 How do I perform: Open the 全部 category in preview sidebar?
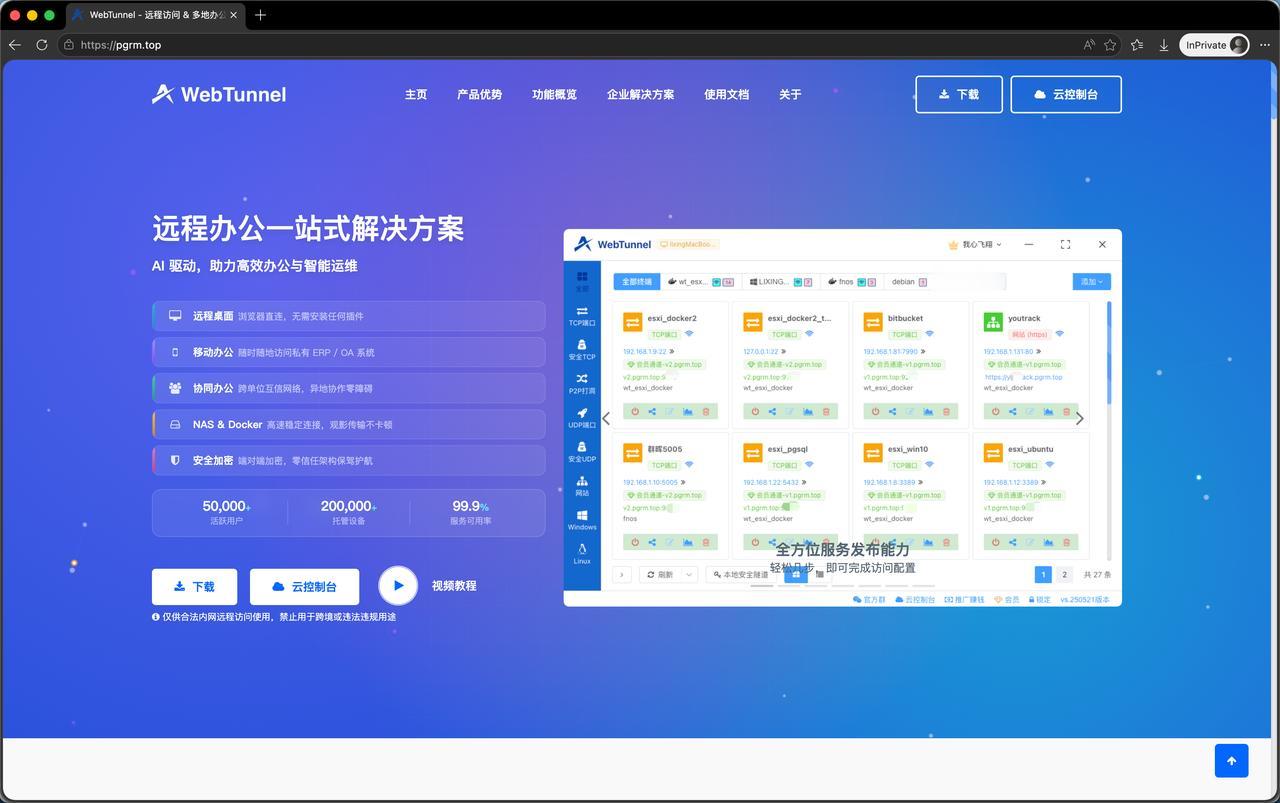[x=582, y=281]
